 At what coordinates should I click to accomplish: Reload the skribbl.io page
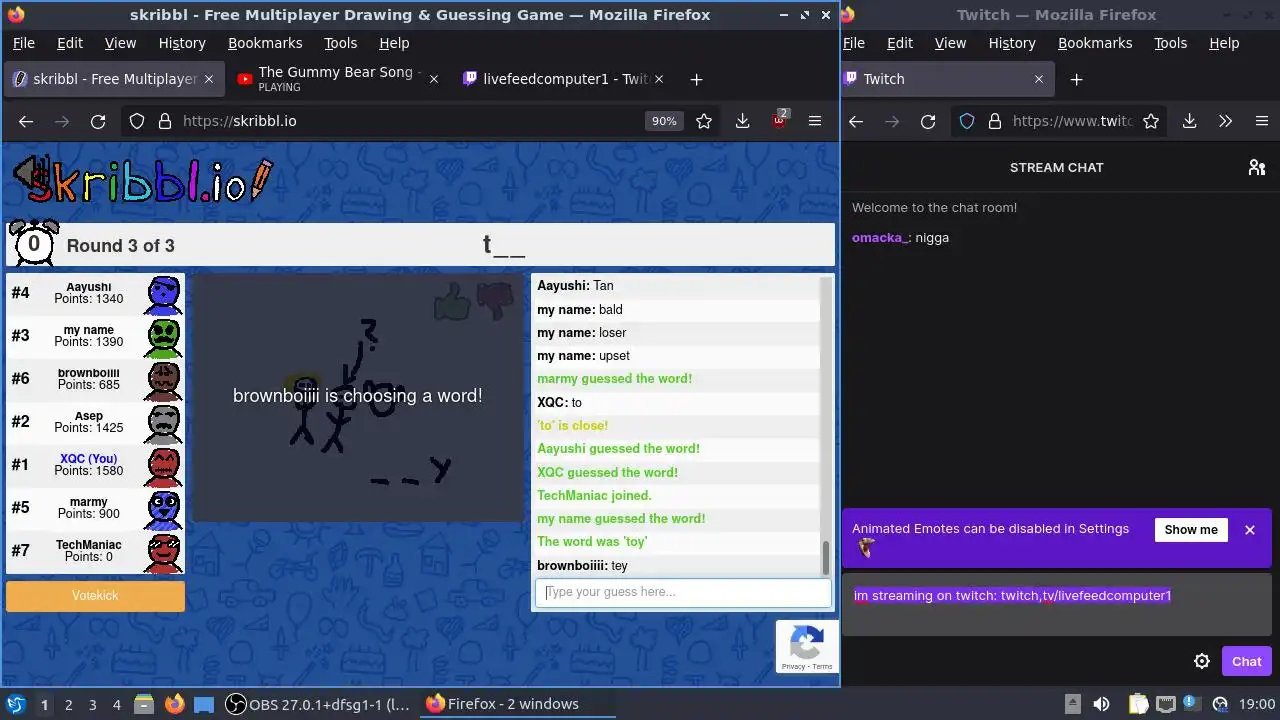tap(98, 121)
